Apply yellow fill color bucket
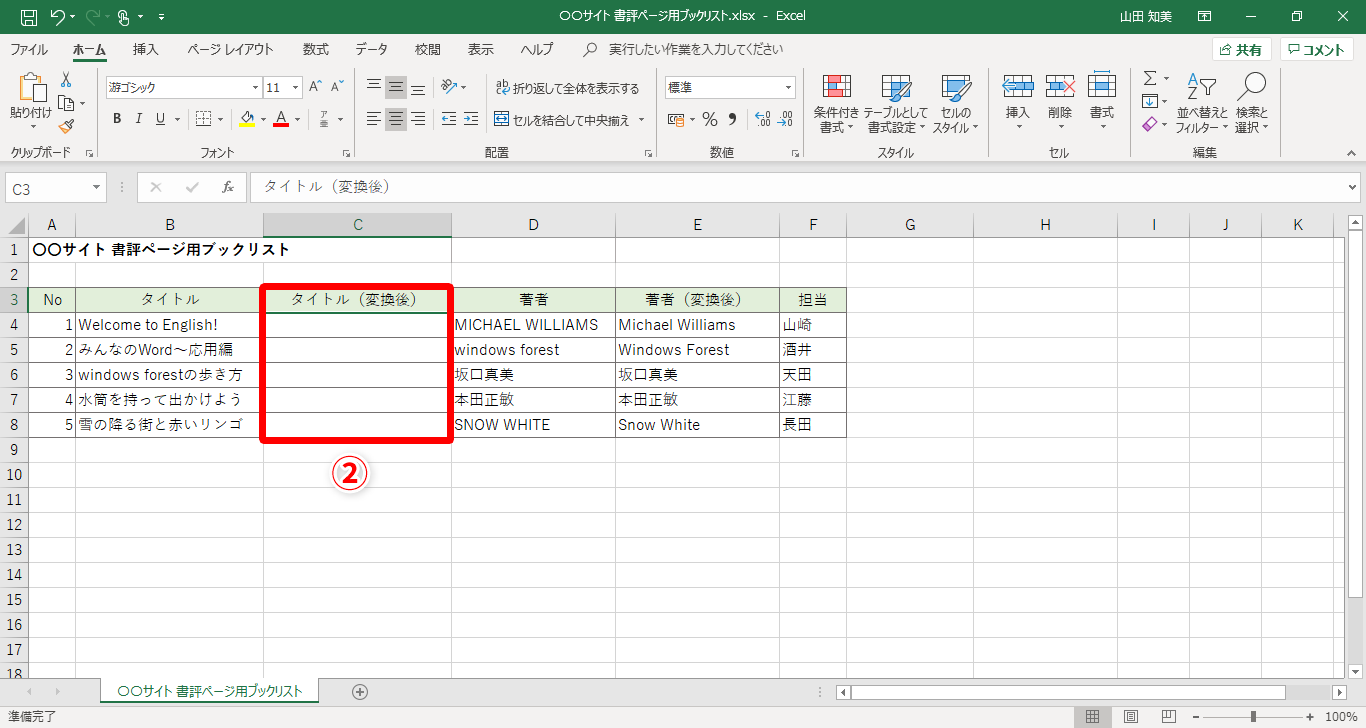Image resolution: width=1366 pixels, height=728 pixels. pyautogui.click(x=248, y=119)
